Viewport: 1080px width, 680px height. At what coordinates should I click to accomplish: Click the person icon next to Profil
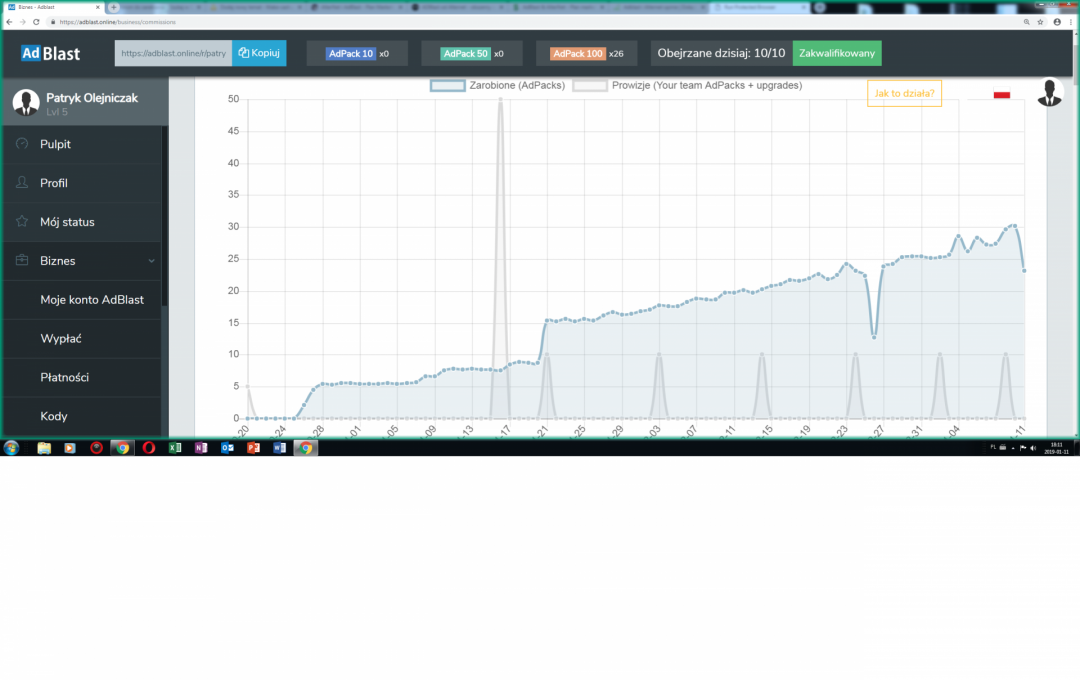click(21, 183)
